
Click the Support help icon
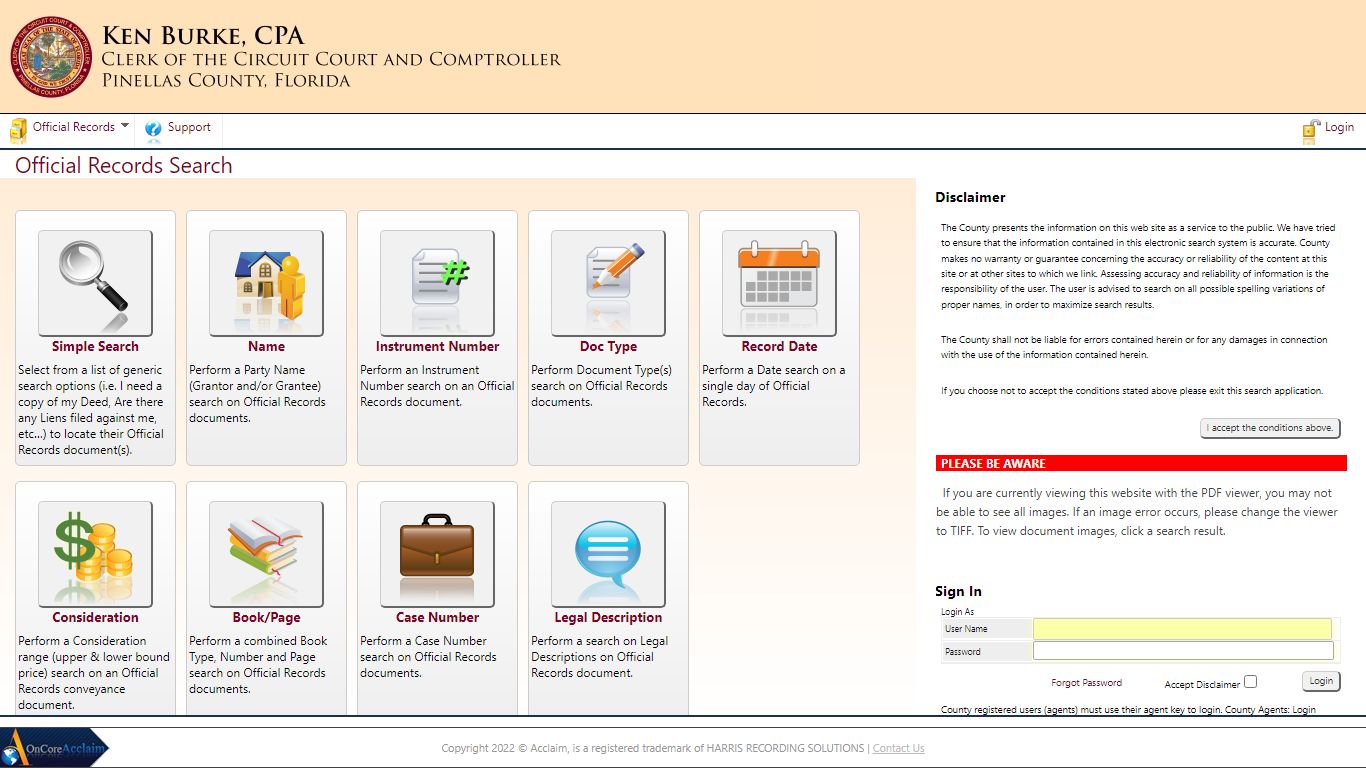(153, 129)
